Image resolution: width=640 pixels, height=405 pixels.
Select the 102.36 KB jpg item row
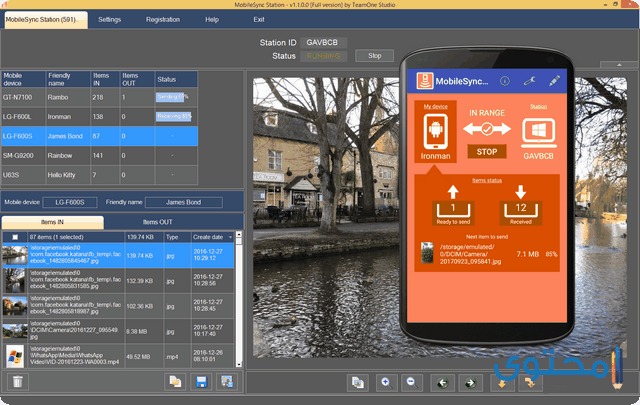[x=118, y=306]
